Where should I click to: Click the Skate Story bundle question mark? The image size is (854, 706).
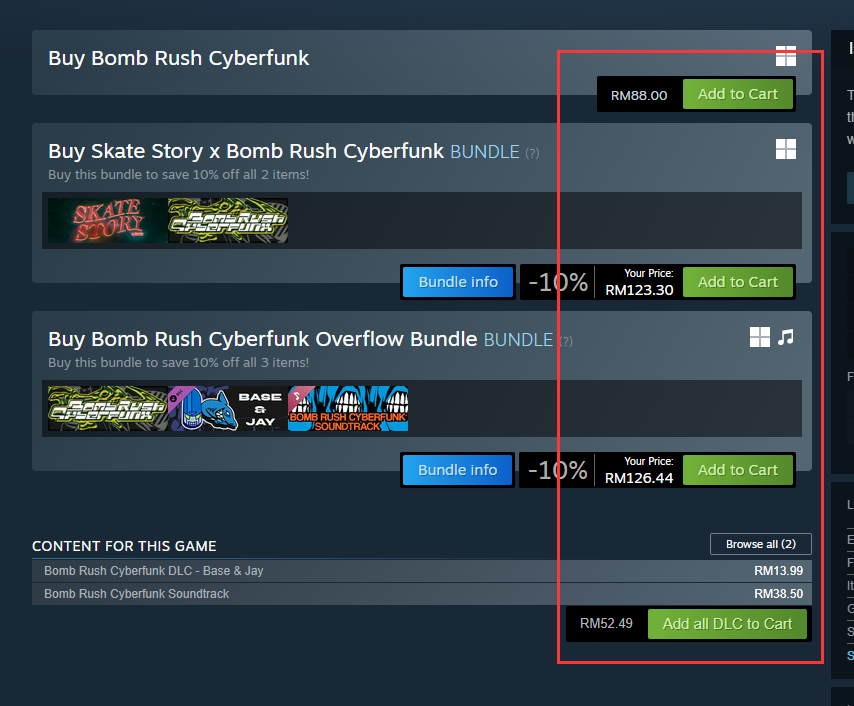pyautogui.click(x=532, y=153)
